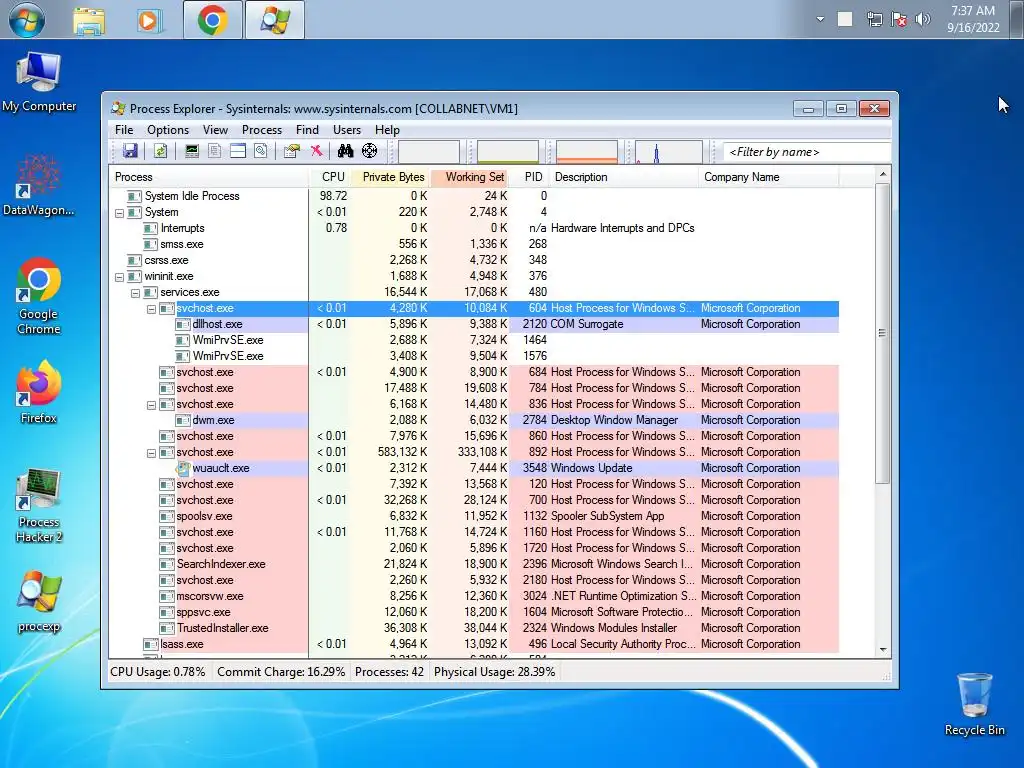Click the DLL/handle view toolbar icon
1024x768 pixels.
[x=261, y=152]
